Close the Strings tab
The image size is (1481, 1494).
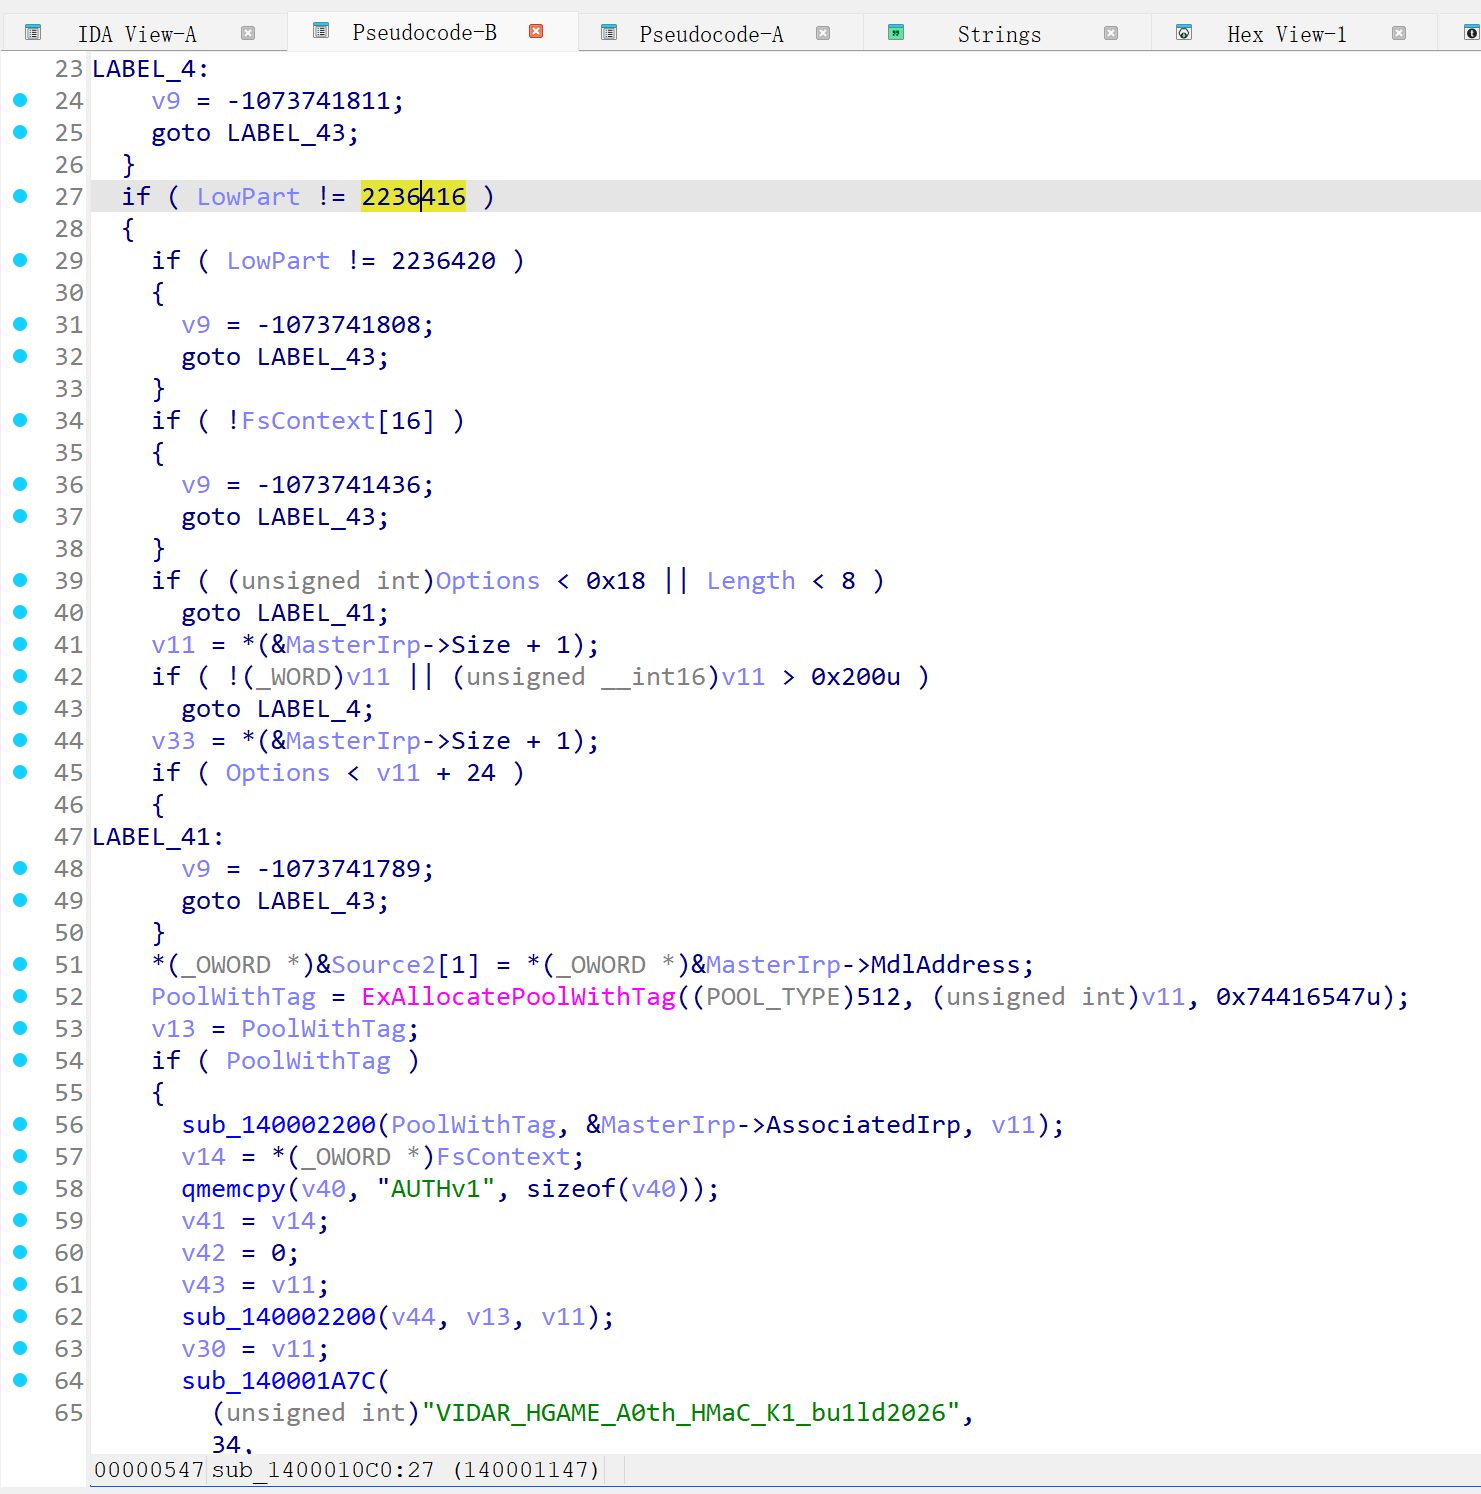pos(1111,33)
